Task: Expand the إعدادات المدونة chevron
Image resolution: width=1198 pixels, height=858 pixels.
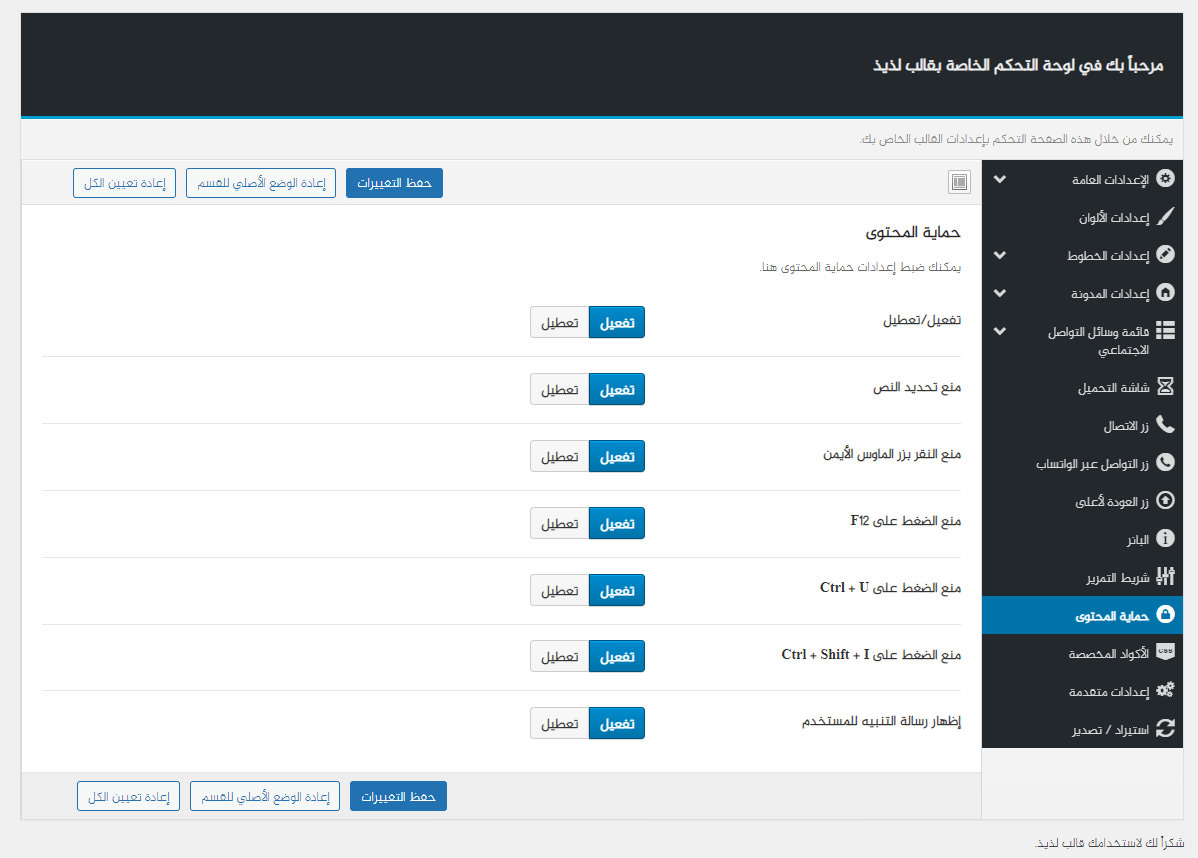Action: (999, 293)
